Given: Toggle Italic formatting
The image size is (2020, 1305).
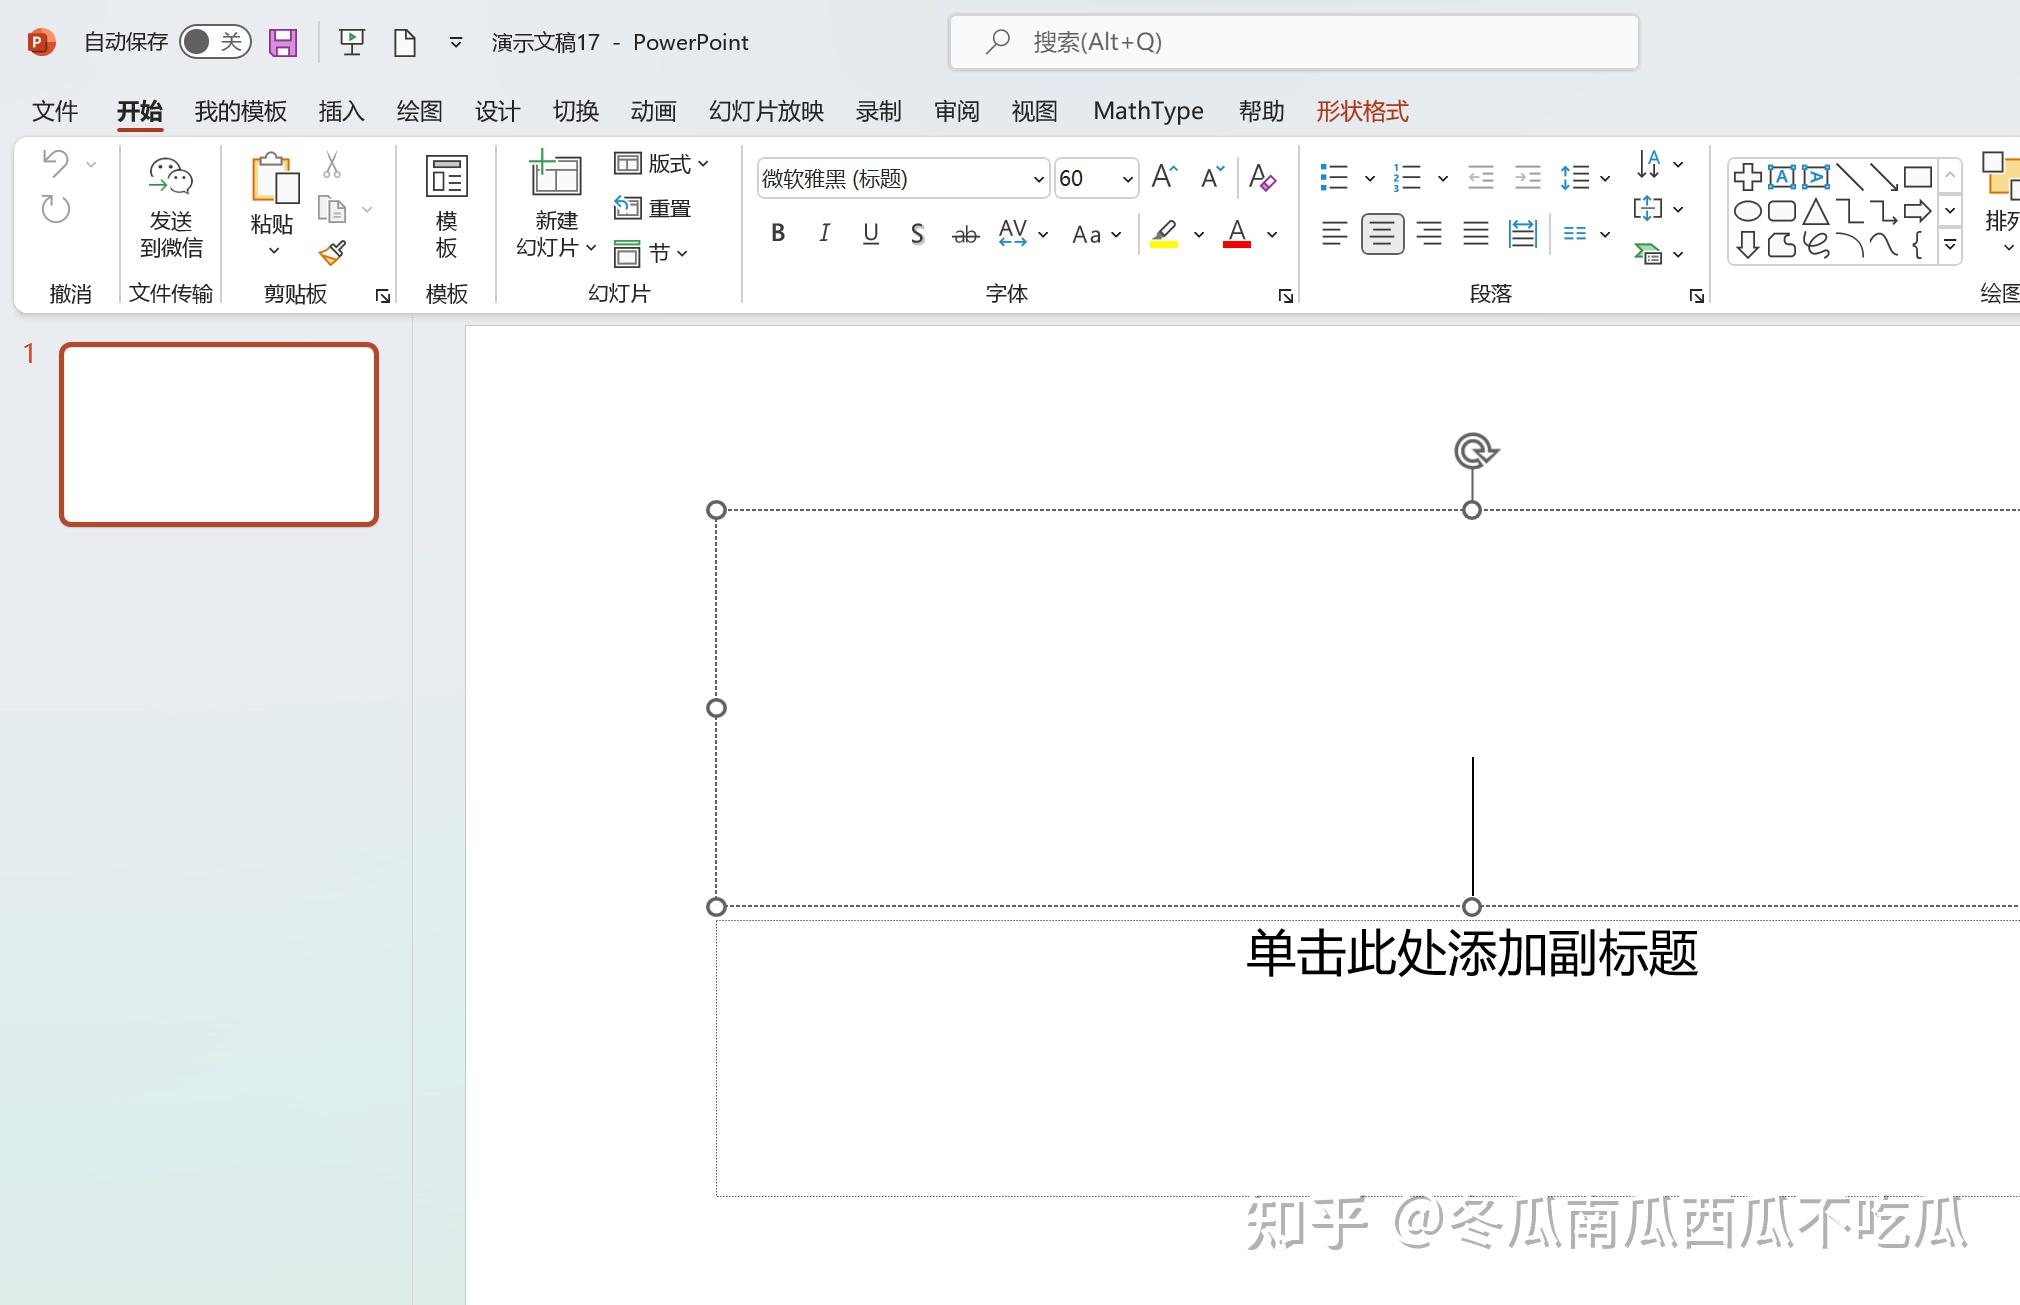Looking at the screenshot, I should tap(824, 234).
